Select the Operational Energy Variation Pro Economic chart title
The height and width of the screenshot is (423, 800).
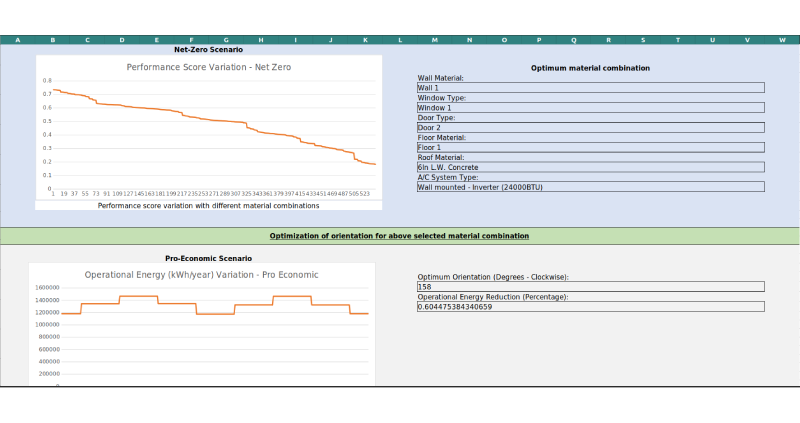pyautogui.click(x=201, y=274)
